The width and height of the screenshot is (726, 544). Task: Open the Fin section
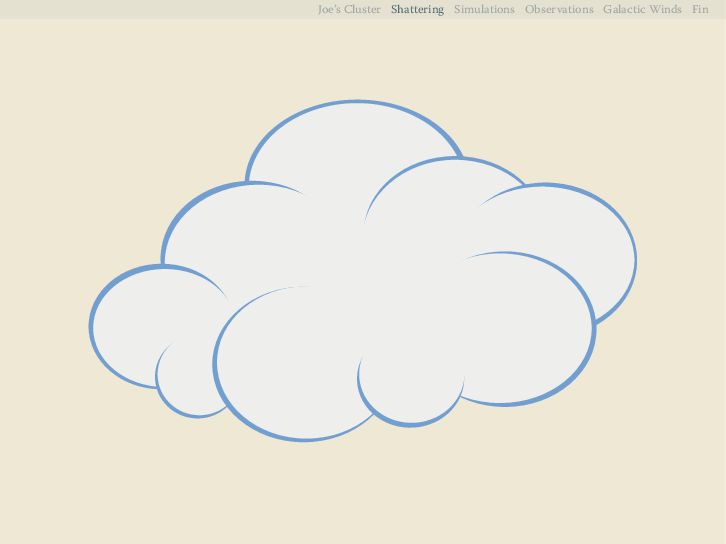(x=700, y=9)
